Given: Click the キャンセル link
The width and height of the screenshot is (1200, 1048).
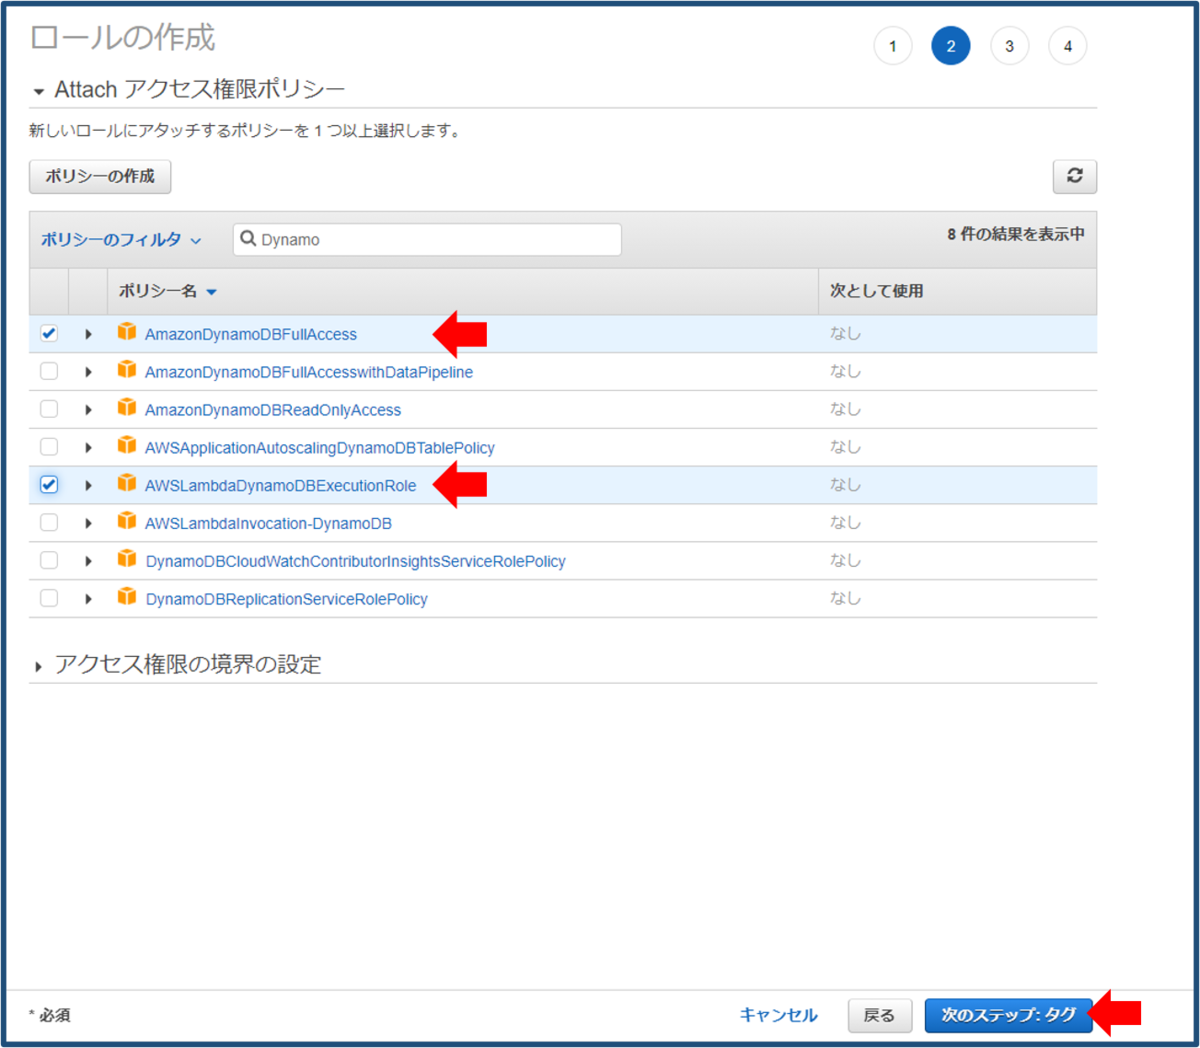Looking at the screenshot, I should pyautogui.click(x=778, y=1015).
